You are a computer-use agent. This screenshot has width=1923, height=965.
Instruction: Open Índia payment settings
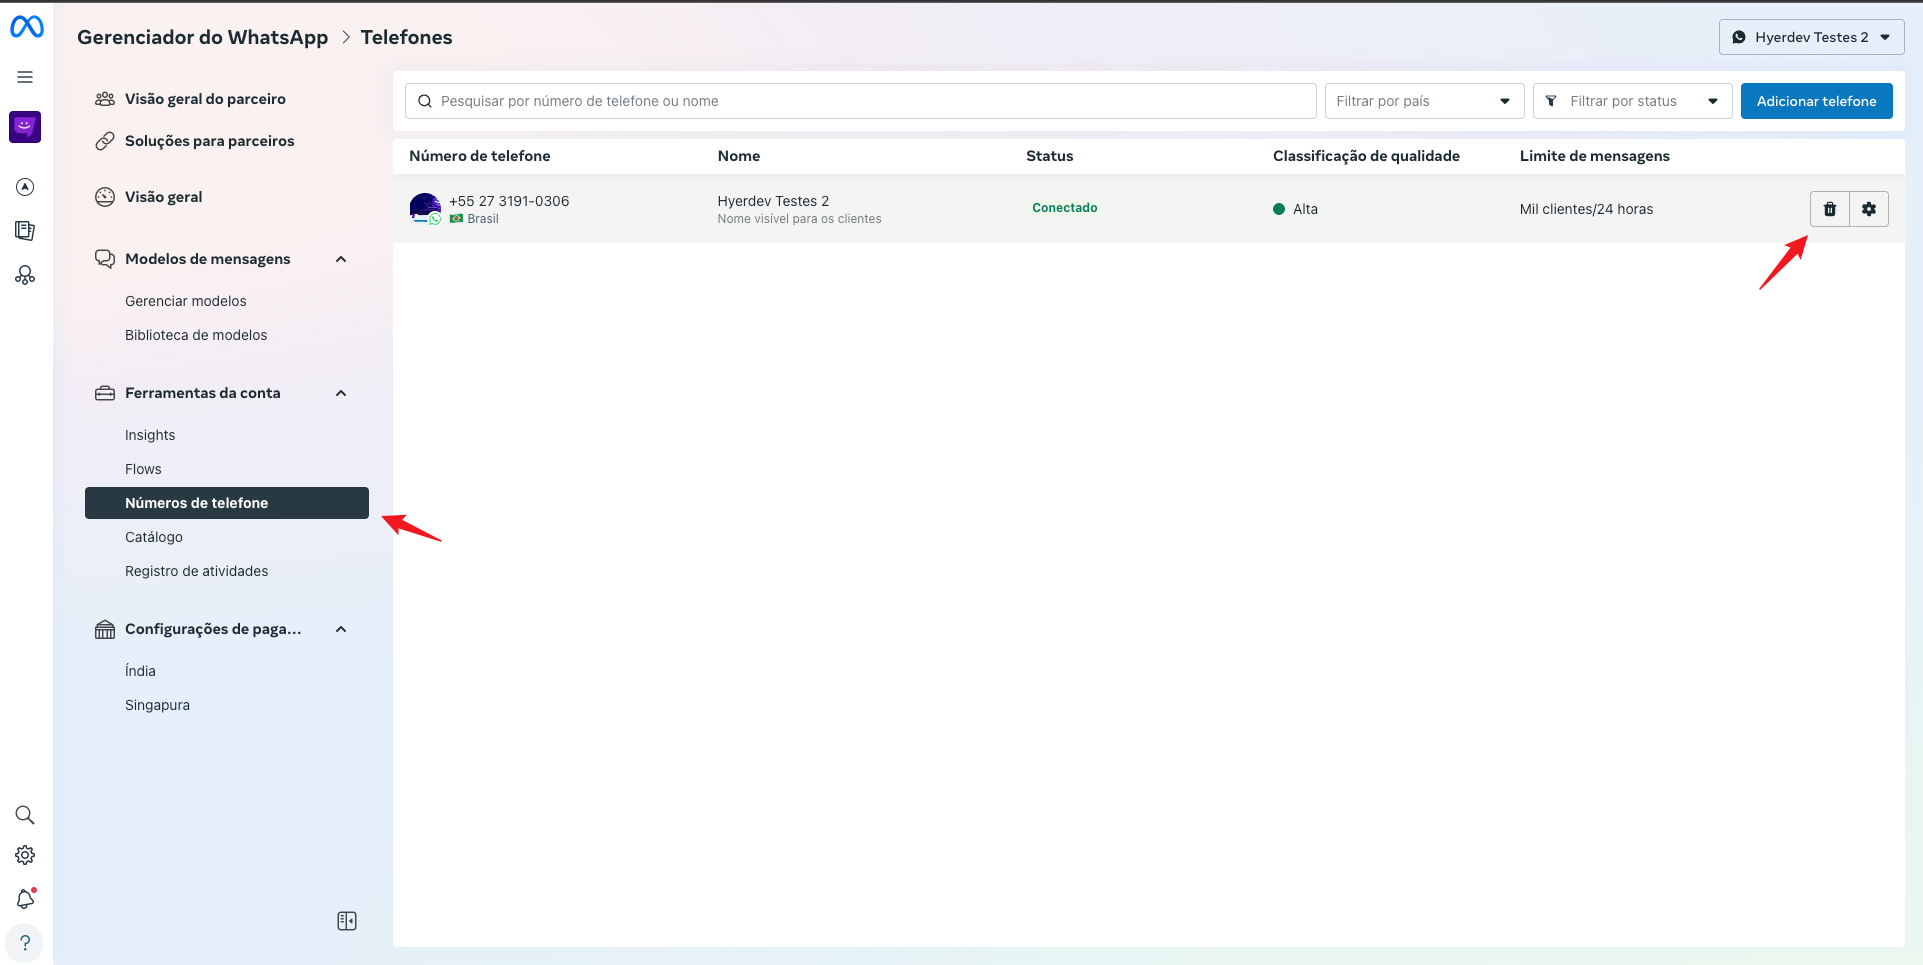(140, 671)
